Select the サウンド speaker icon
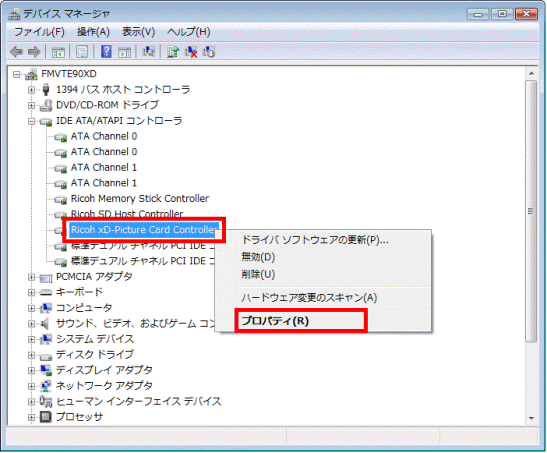547x453 pixels. (45, 324)
